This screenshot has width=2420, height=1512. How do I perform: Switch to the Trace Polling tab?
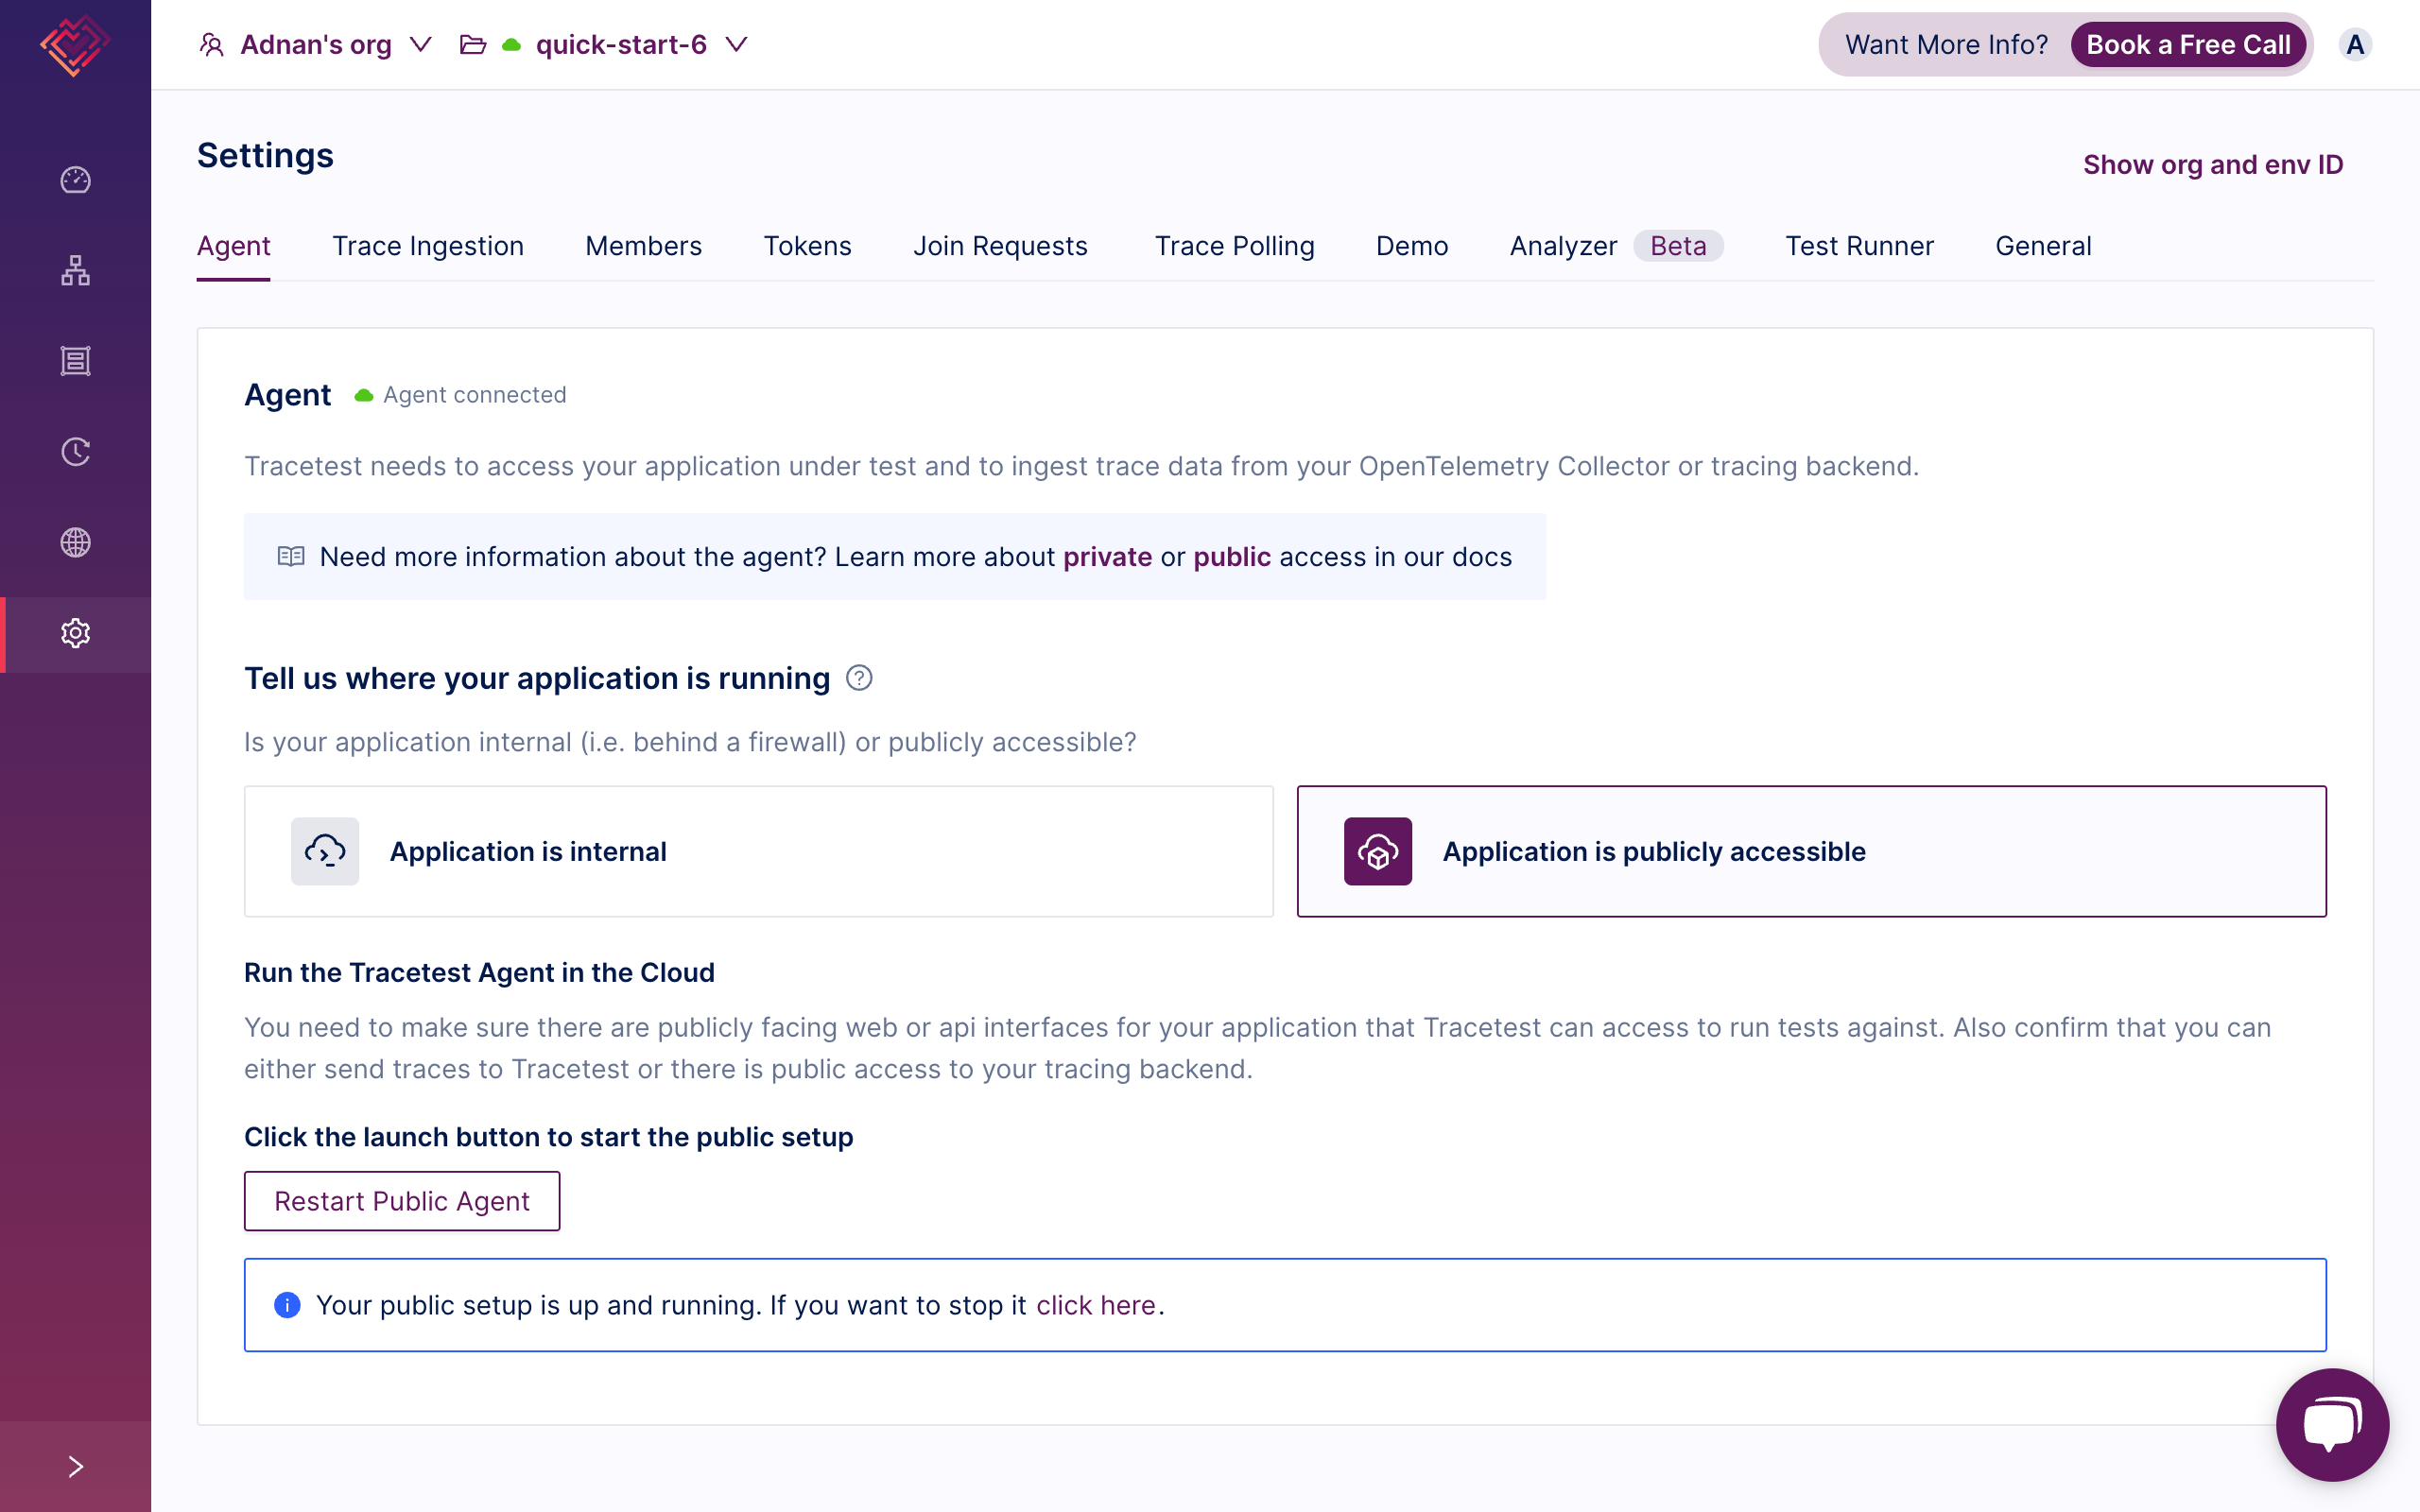pyautogui.click(x=1234, y=246)
